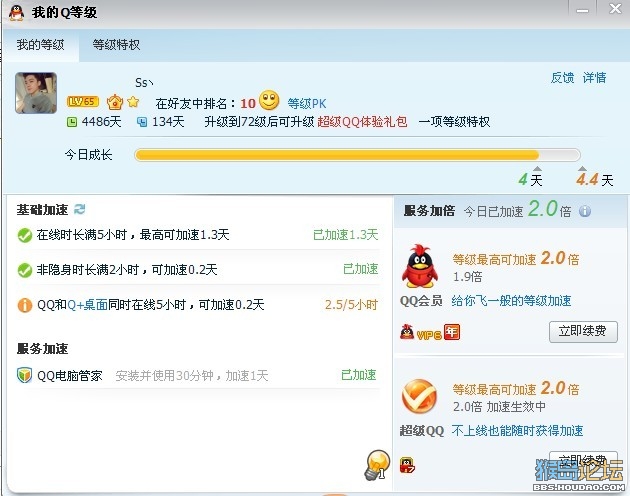Viewport: 630px width, 496px height.
Task: Select the 我的等级 tab
Action: pyautogui.click(x=41, y=45)
